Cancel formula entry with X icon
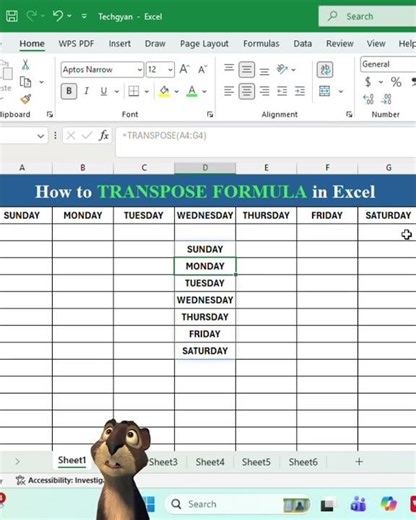This screenshot has width=416, height=520. pos(71,136)
